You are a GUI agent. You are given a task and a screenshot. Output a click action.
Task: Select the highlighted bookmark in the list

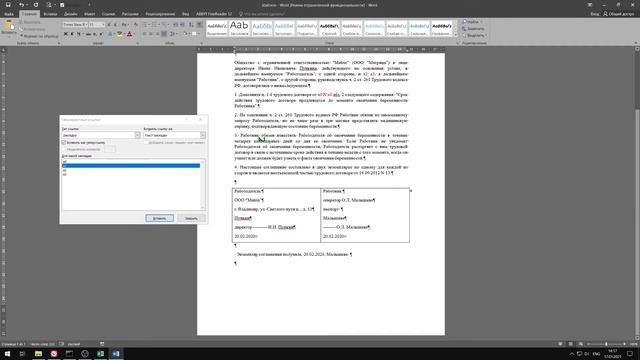(131, 166)
